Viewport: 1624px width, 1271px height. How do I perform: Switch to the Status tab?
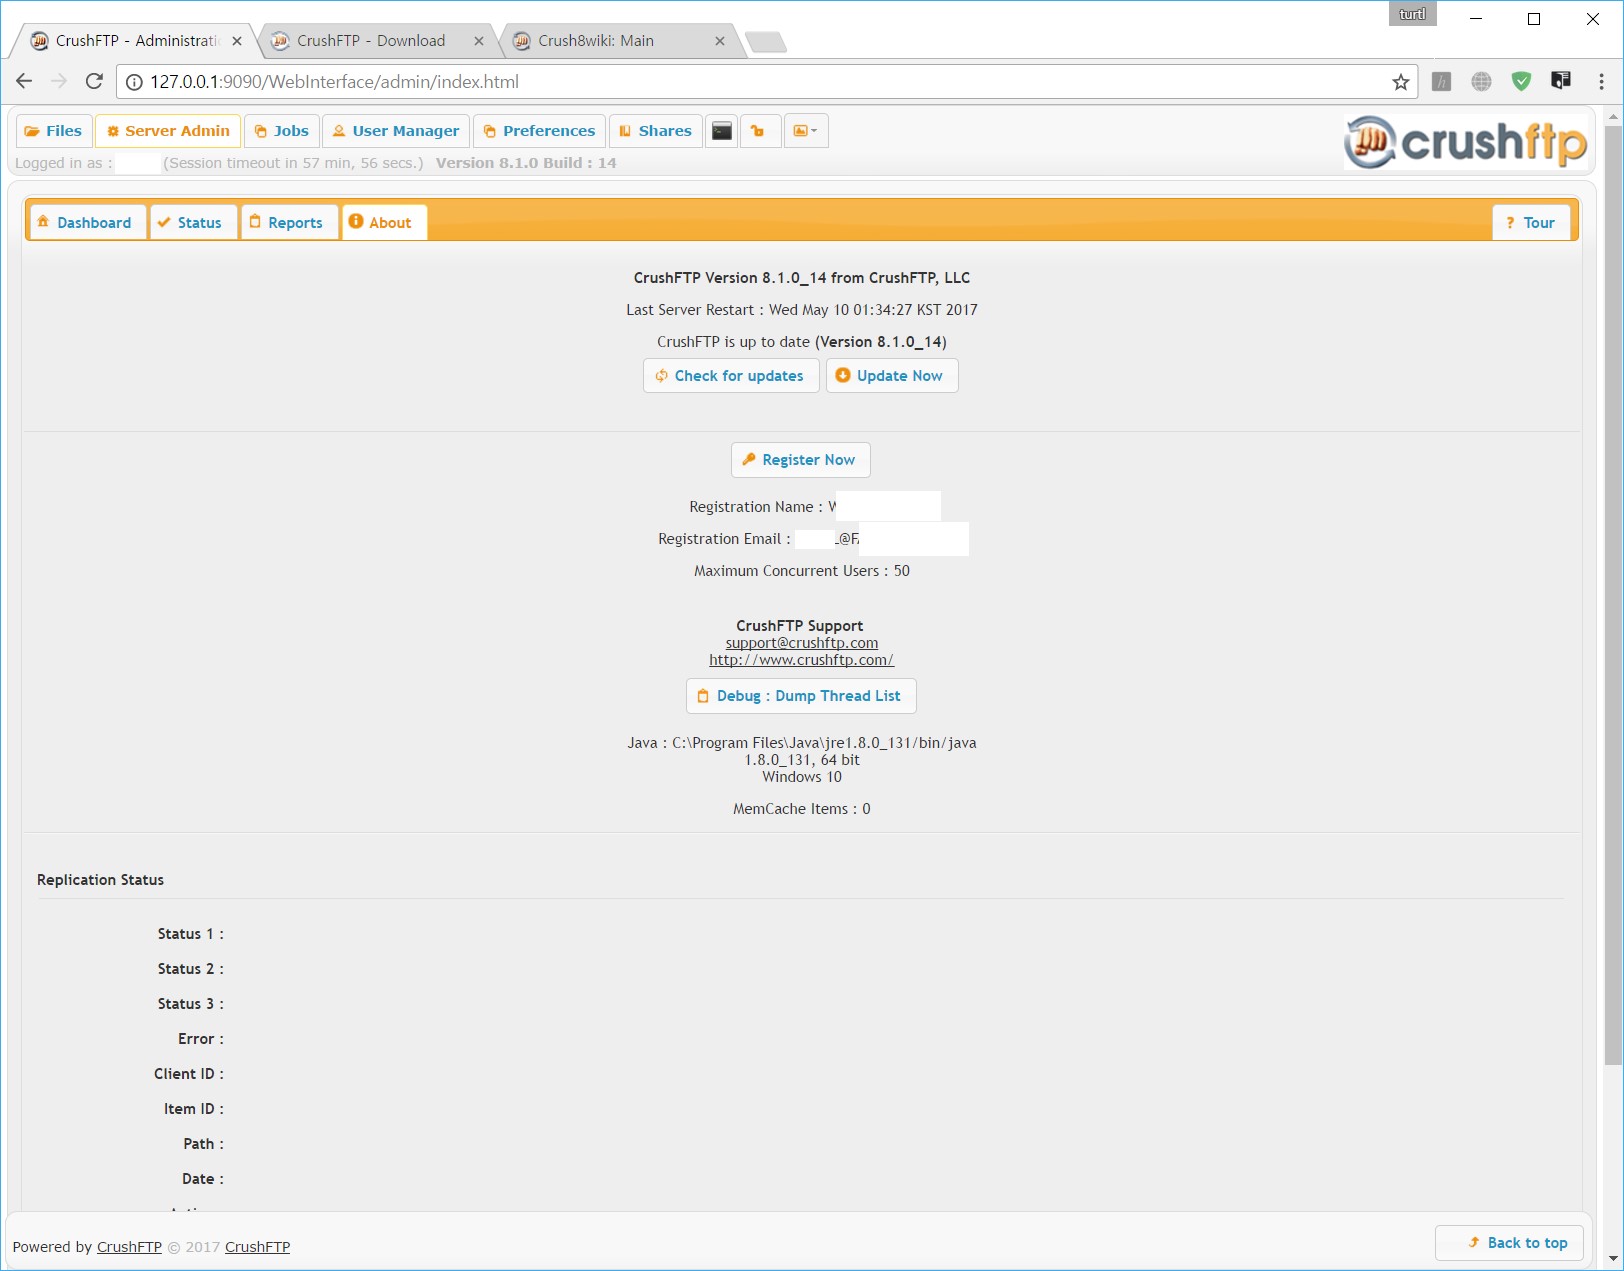(194, 222)
